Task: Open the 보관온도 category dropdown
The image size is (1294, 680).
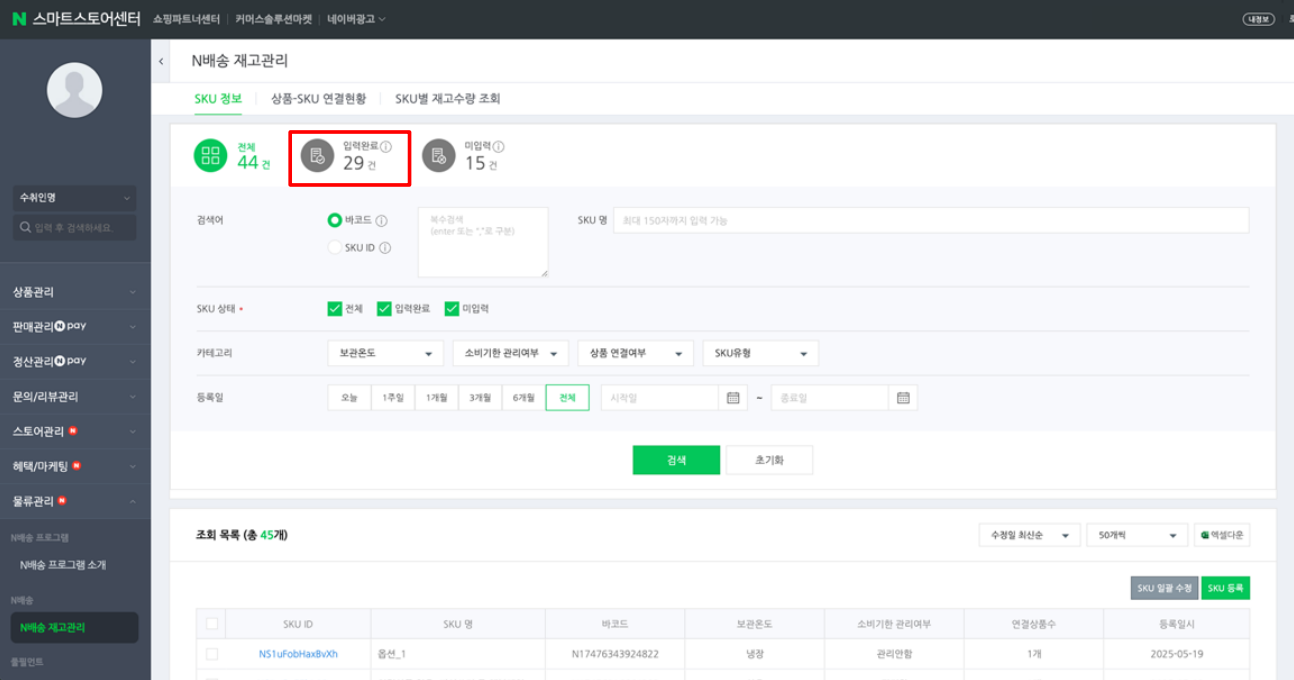Action: point(386,354)
